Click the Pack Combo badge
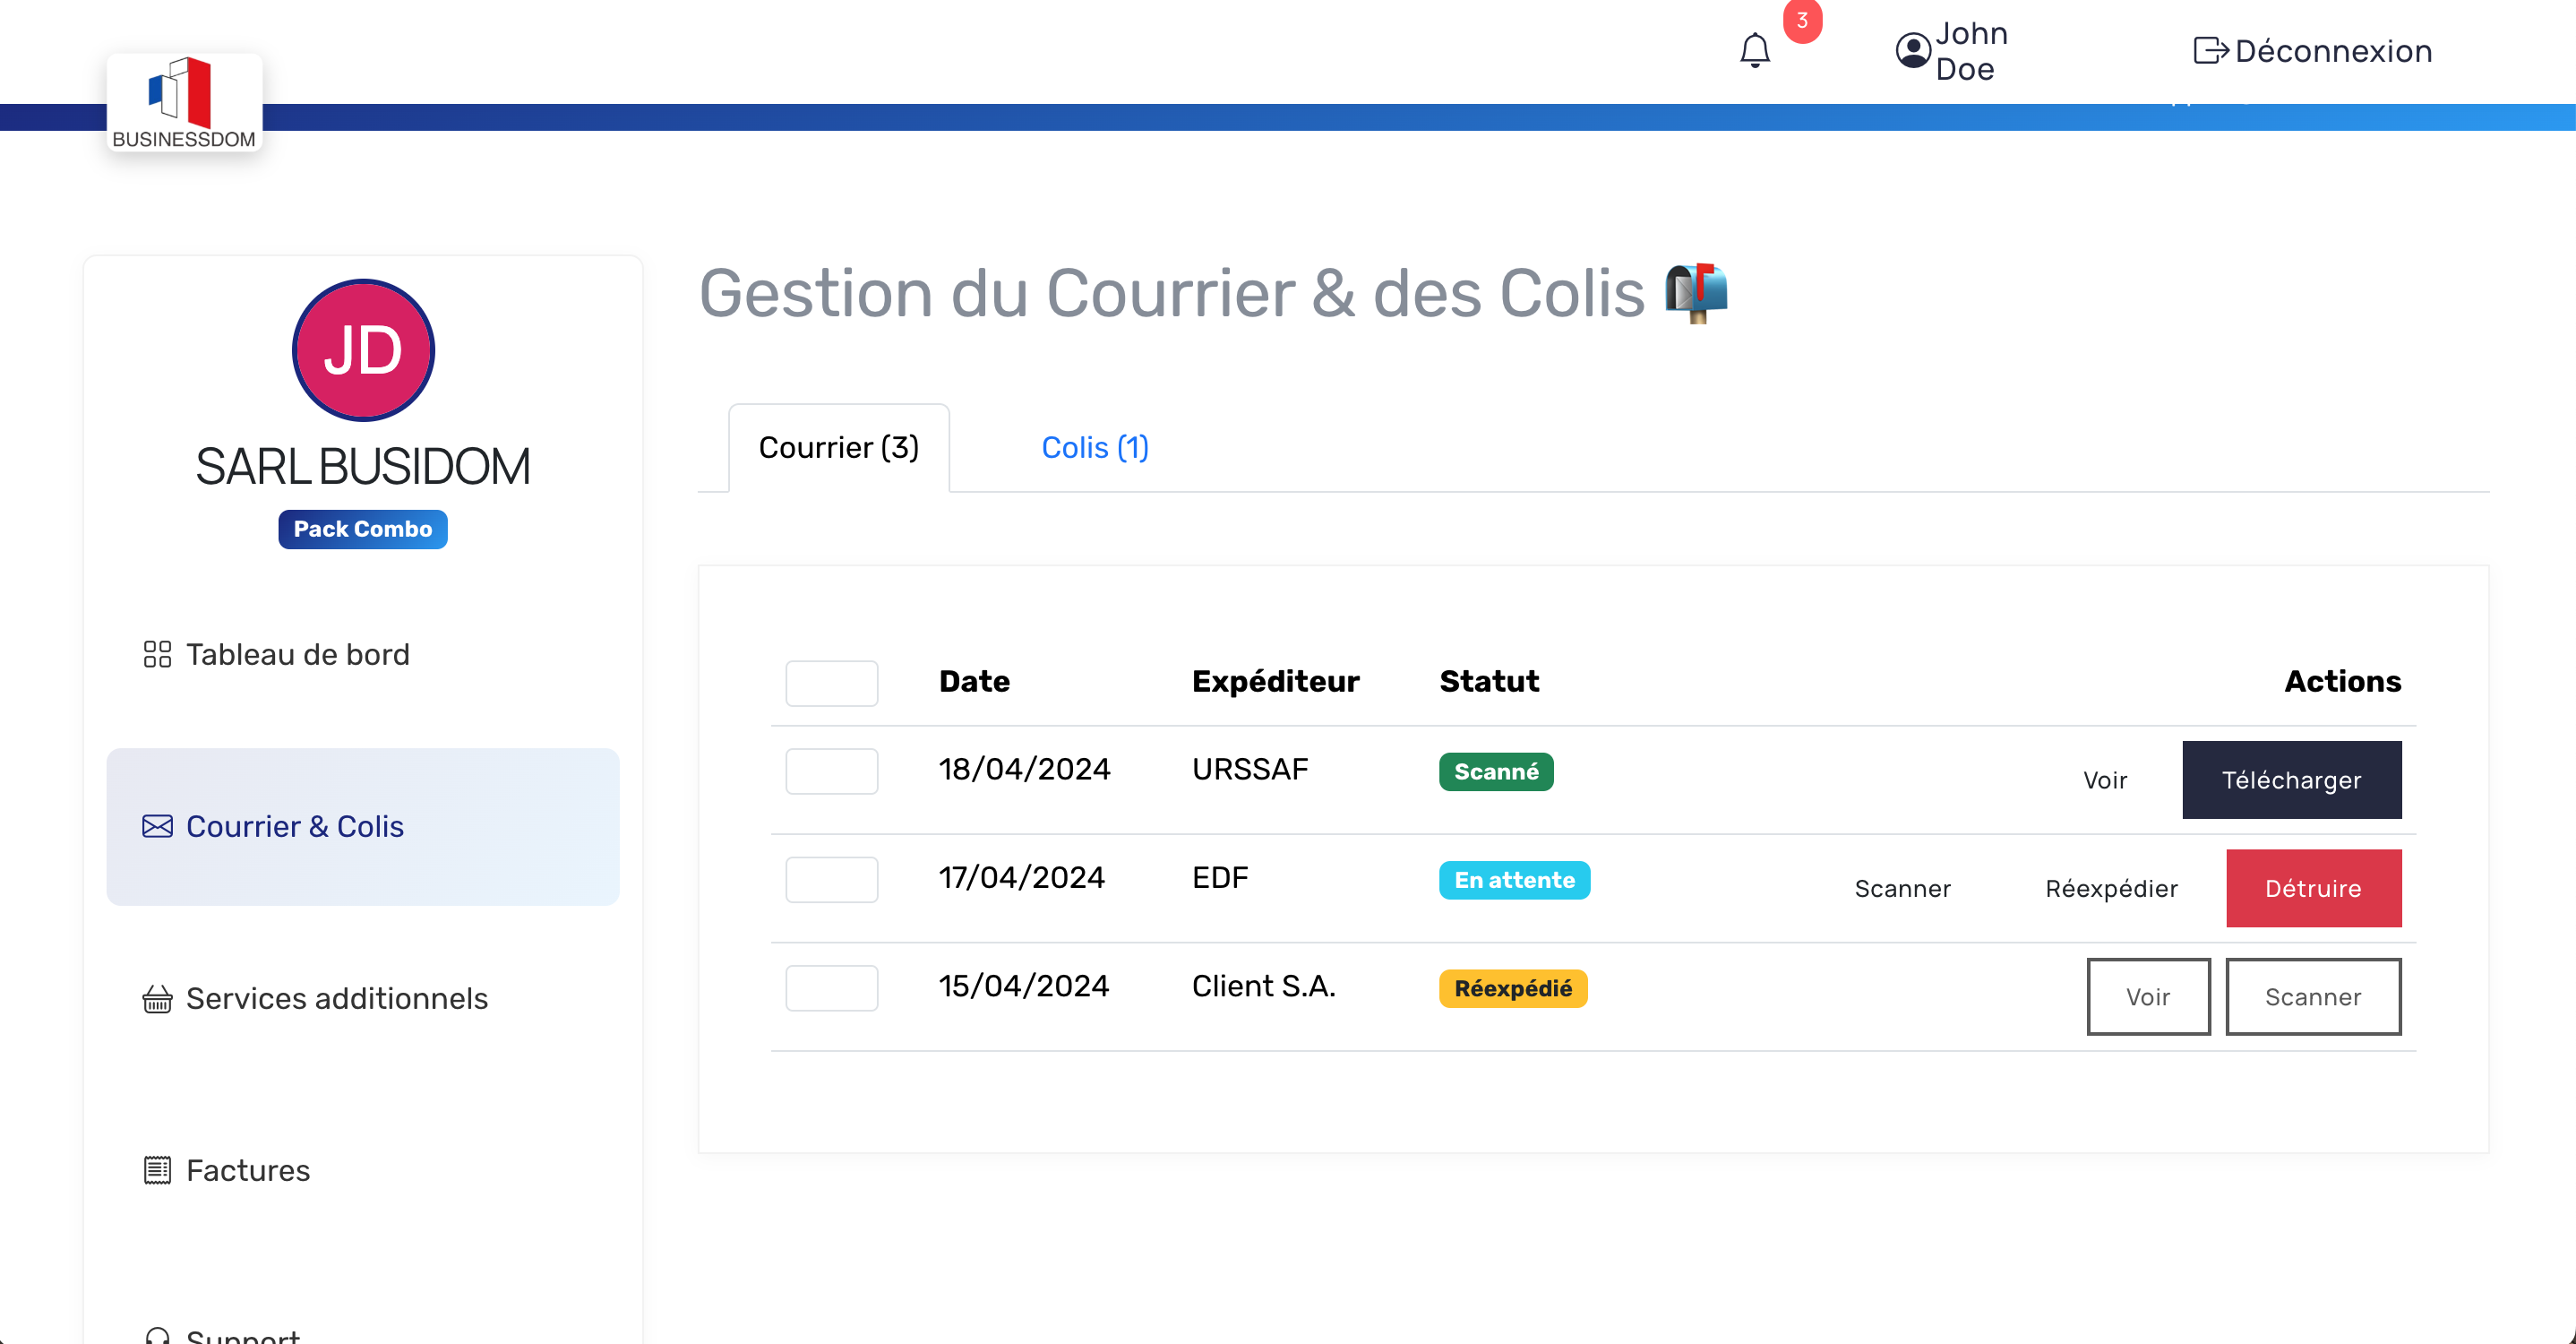This screenshot has width=2576, height=1344. click(362, 529)
